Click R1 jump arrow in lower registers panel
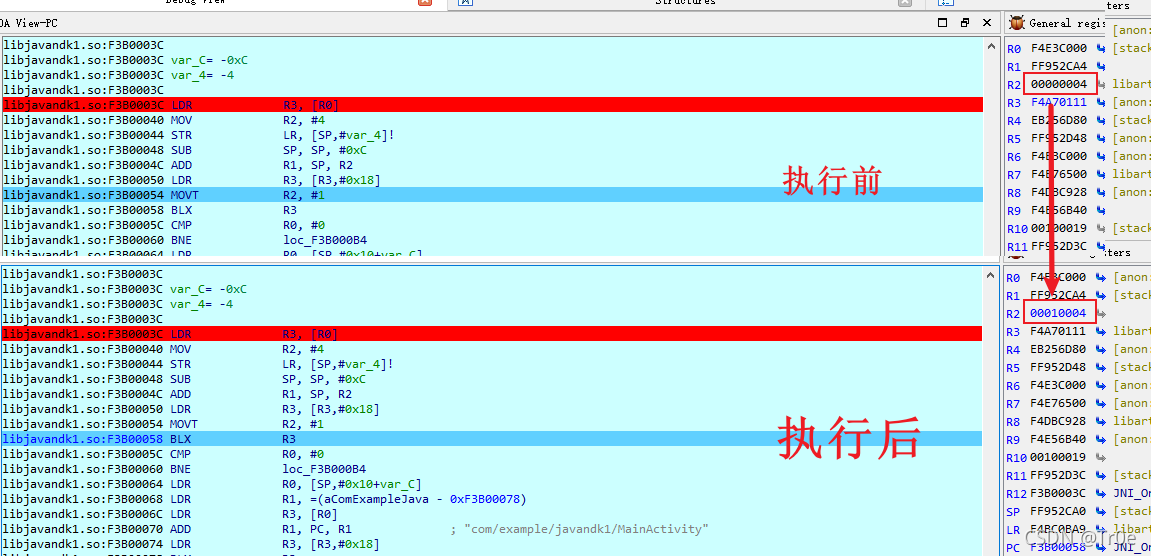This screenshot has width=1151, height=556. point(1101,295)
